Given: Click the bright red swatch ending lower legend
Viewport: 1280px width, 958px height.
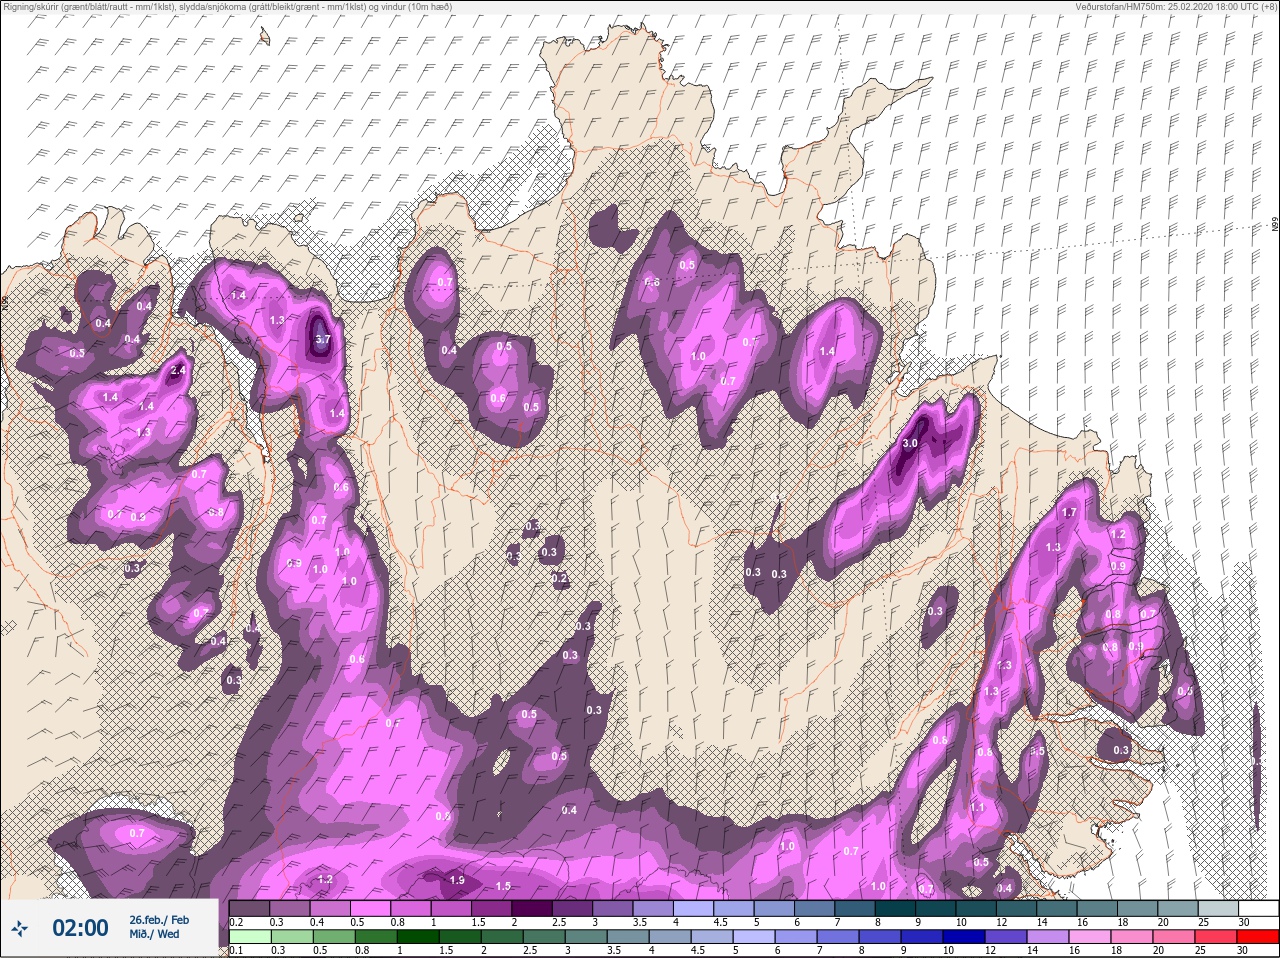Looking at the screenshot, I should pyautogui.click(x=1258, y=936).
